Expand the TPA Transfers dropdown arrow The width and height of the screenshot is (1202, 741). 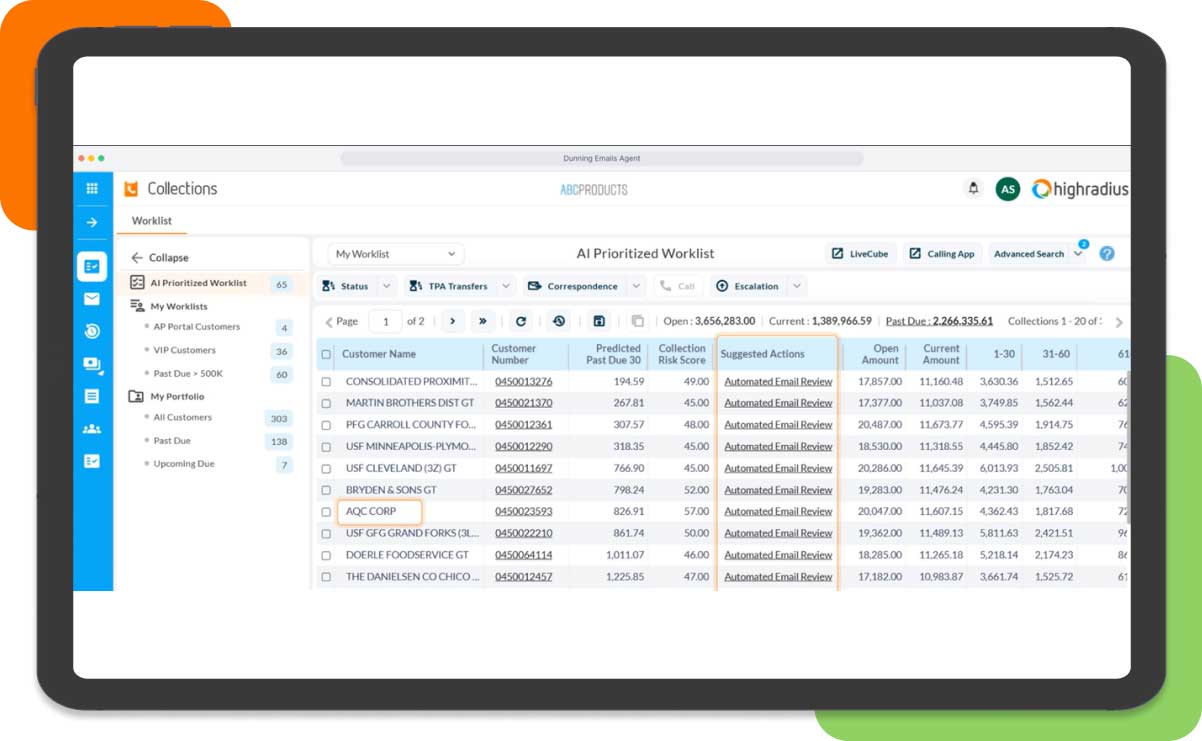click(x=506, y=286)
